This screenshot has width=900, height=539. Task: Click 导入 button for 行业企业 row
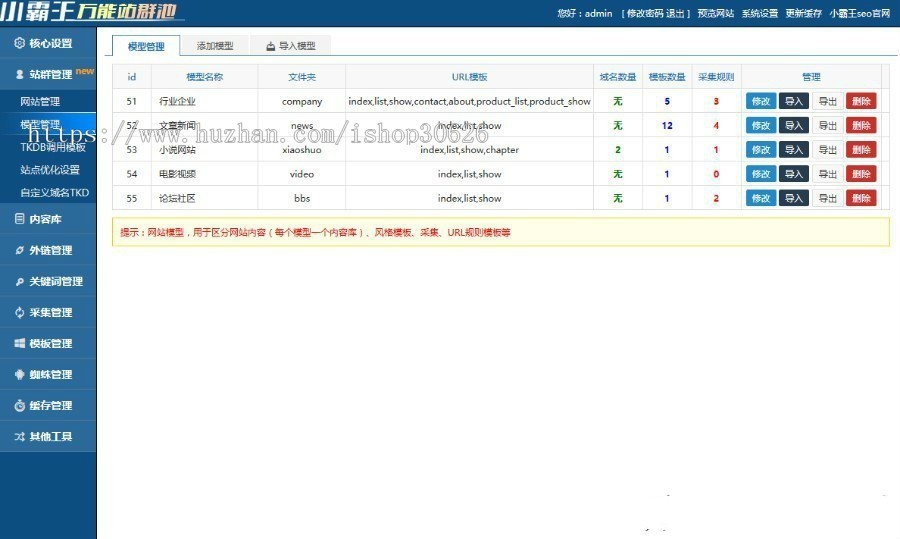pyautogui.click(x=794, y=101)
